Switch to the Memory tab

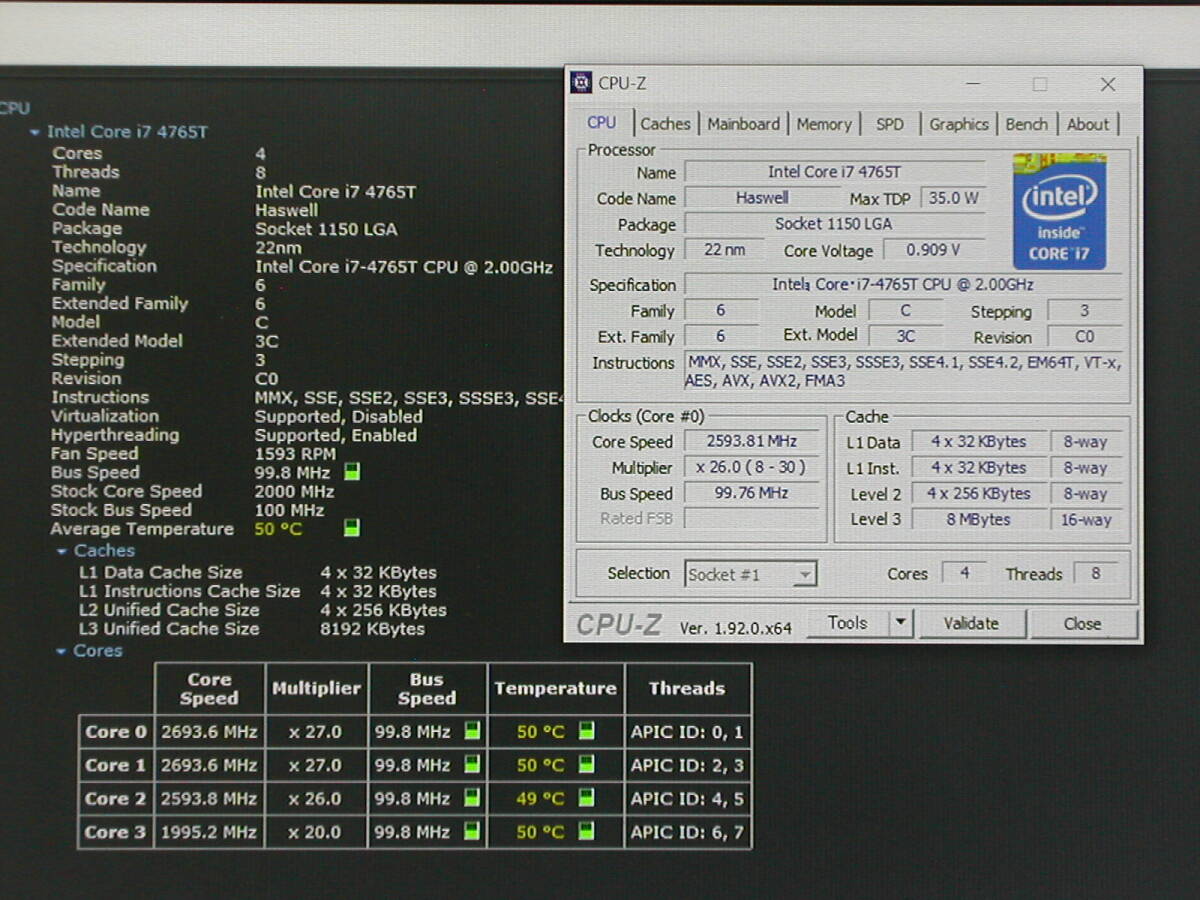(824, 124)
